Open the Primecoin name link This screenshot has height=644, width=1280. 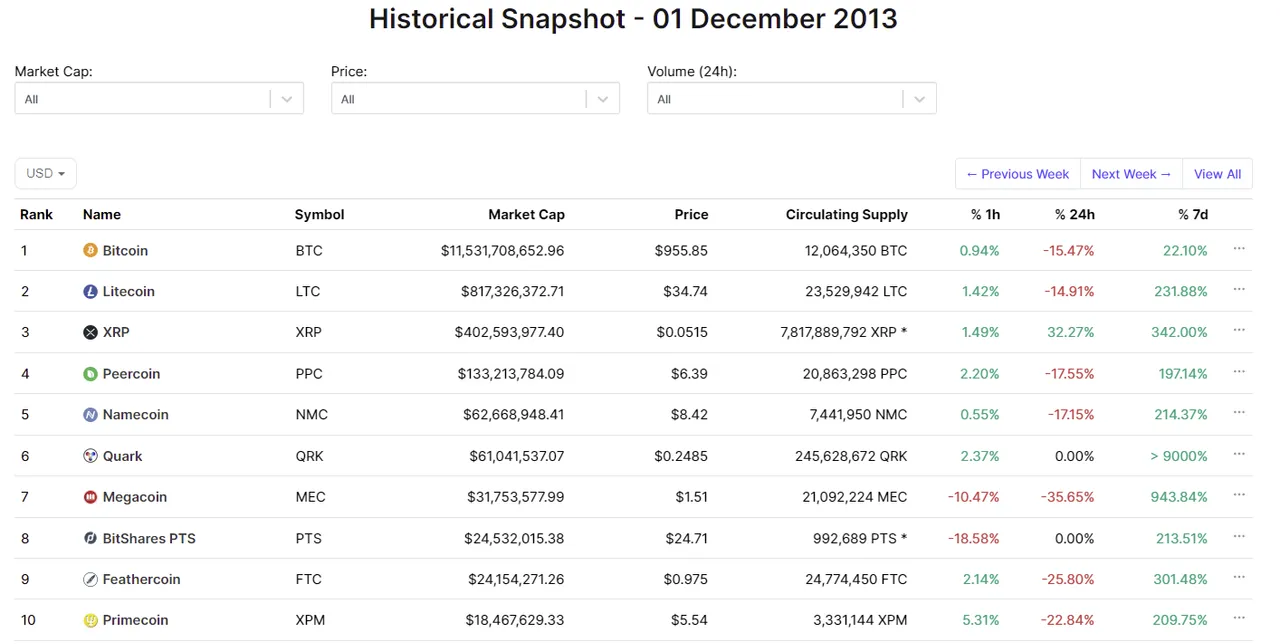click(135, 620)
